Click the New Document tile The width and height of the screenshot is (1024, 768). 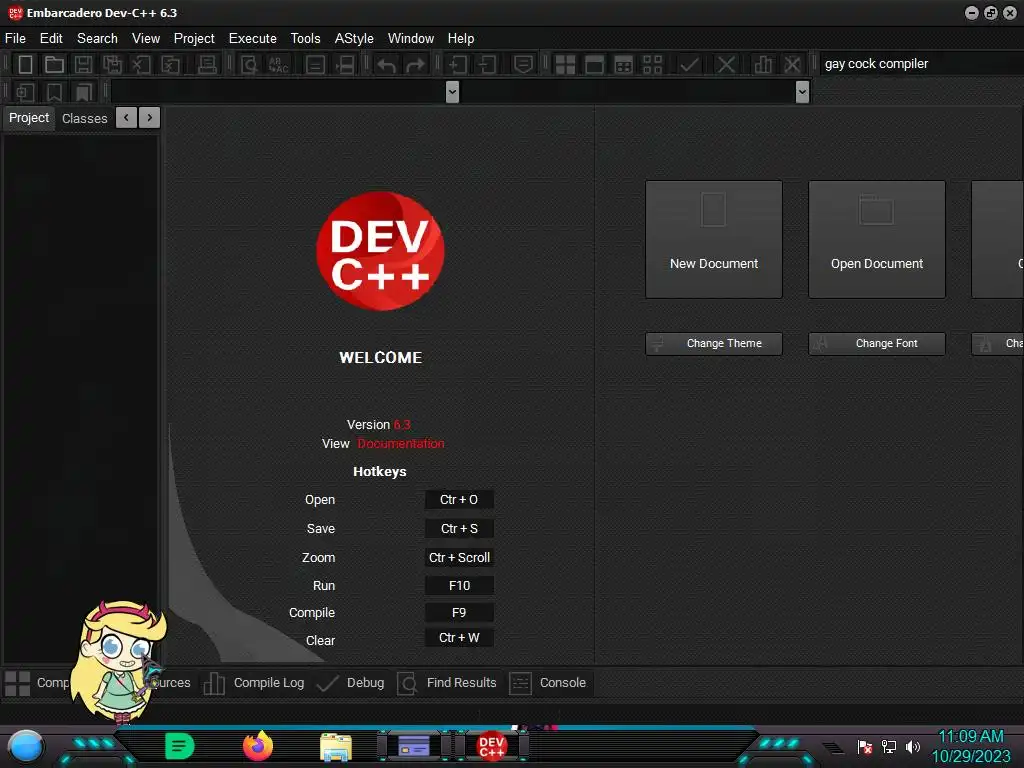[x=714, y=240]
